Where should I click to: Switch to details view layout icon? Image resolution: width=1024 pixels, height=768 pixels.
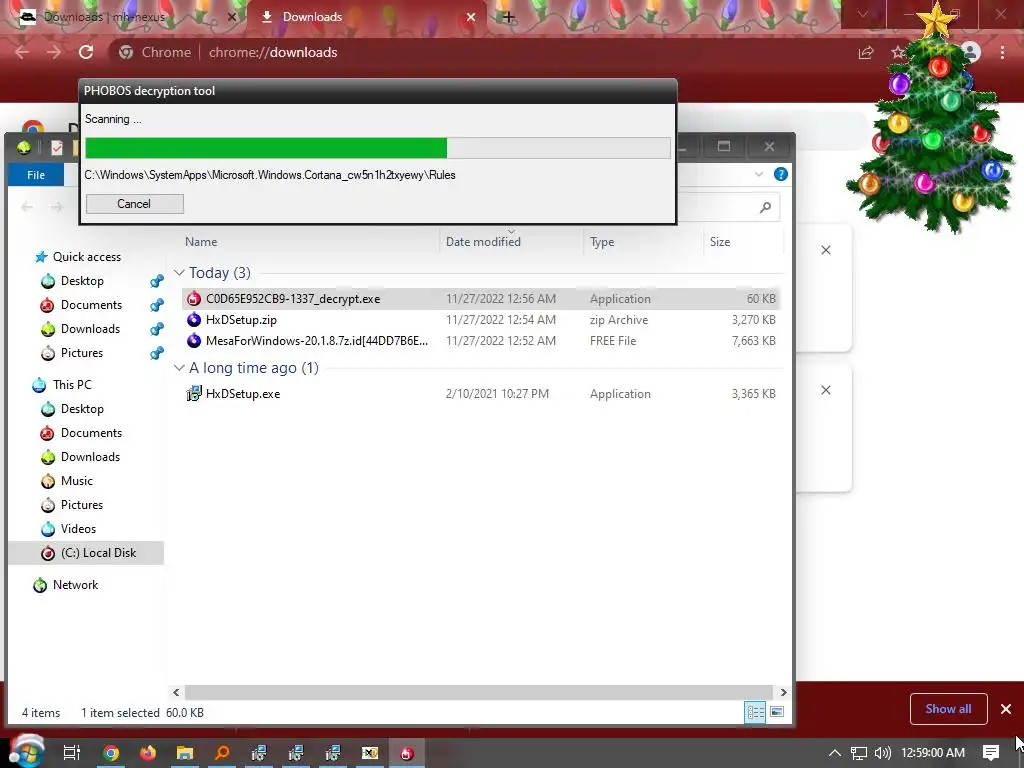(756, 712)
